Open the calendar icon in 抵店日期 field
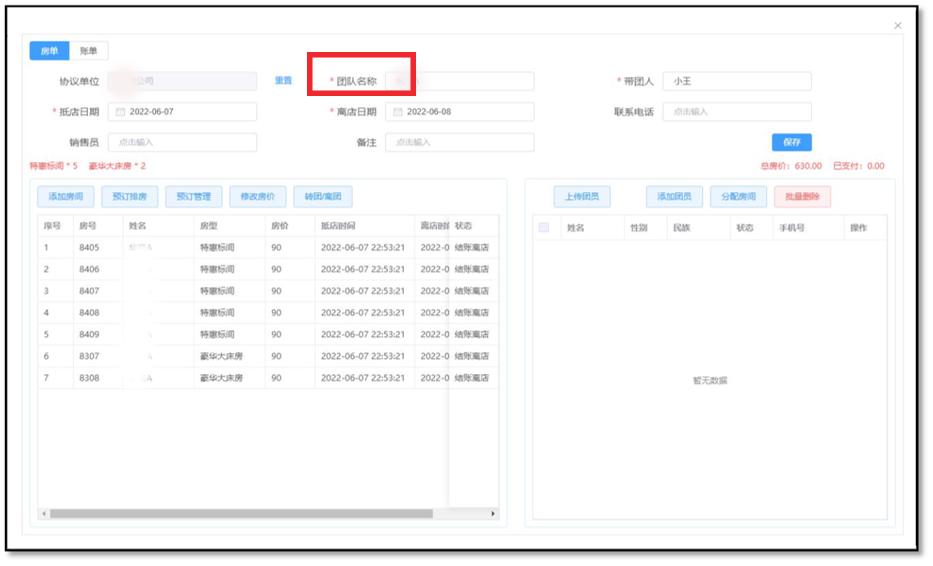The width and height of the screenshot is (933, 566). coord(120,112)
